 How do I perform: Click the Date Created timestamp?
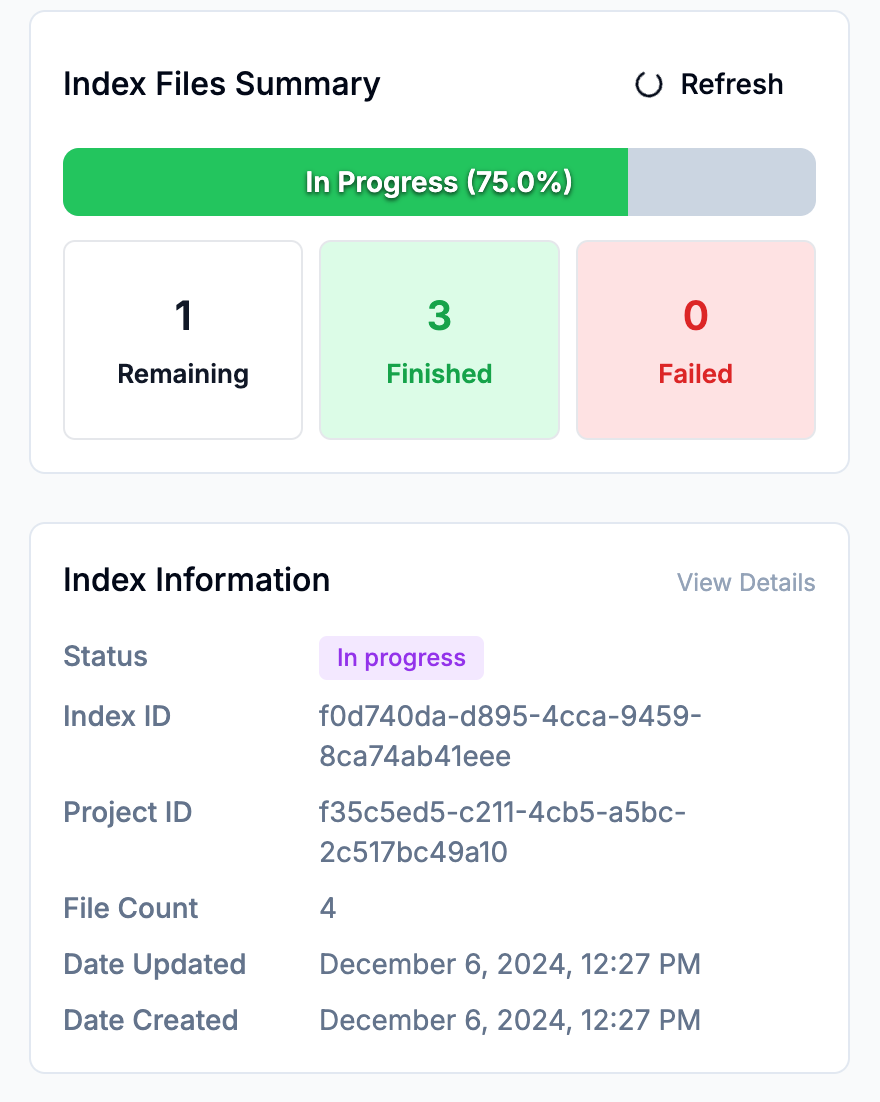click(510, 1020)
